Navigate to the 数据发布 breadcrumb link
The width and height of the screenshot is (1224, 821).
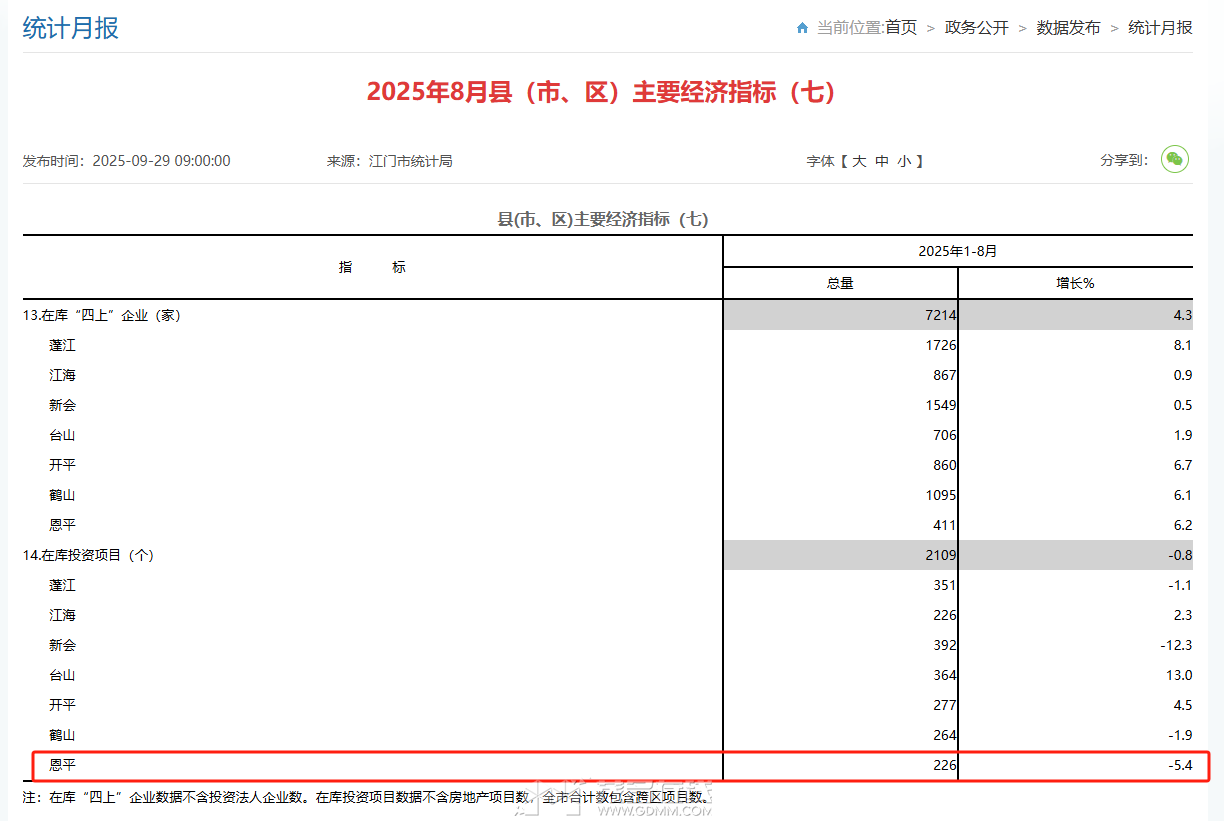pos(1068,28)
